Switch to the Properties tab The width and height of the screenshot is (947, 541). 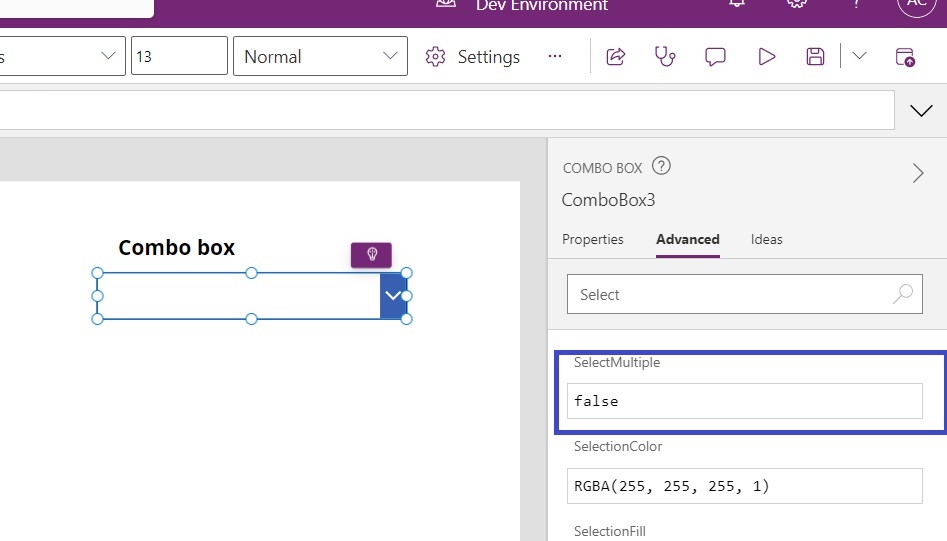[593, 240]
